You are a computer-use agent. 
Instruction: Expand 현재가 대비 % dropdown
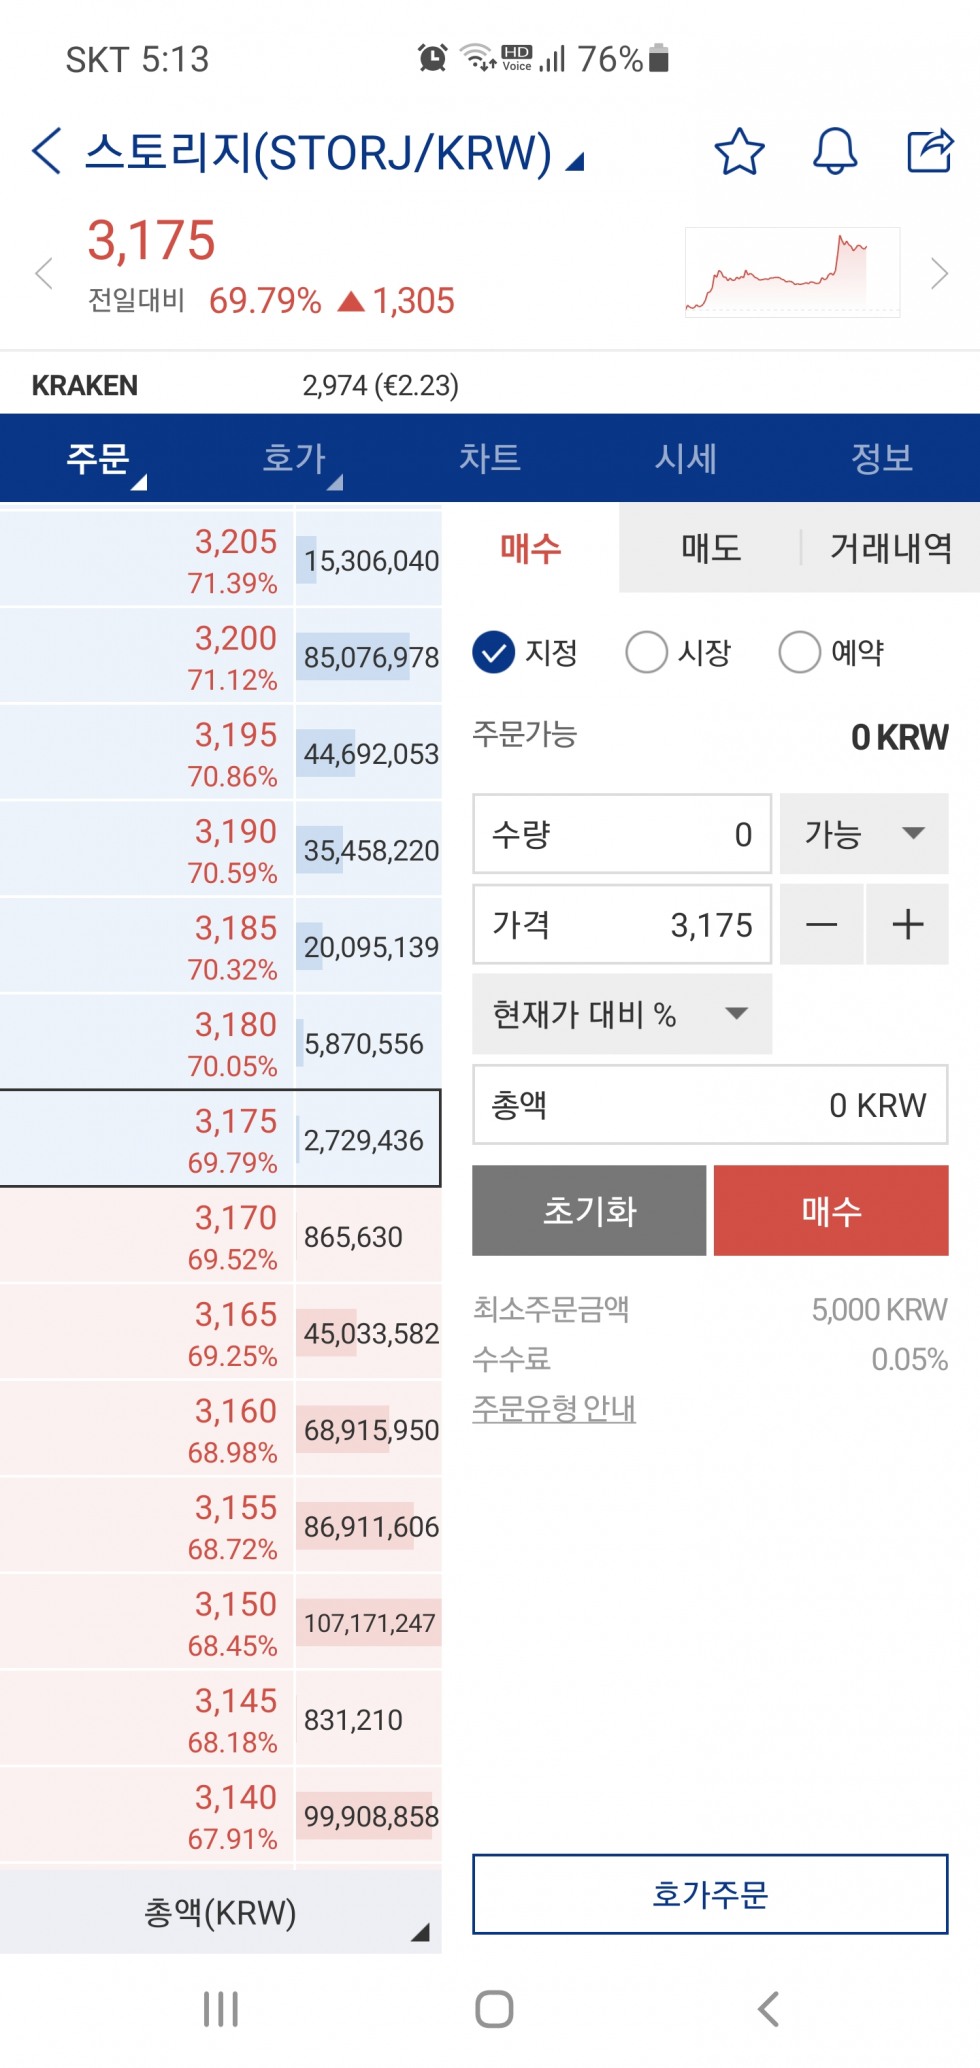pyautogui.click(x=622, y=1014)
